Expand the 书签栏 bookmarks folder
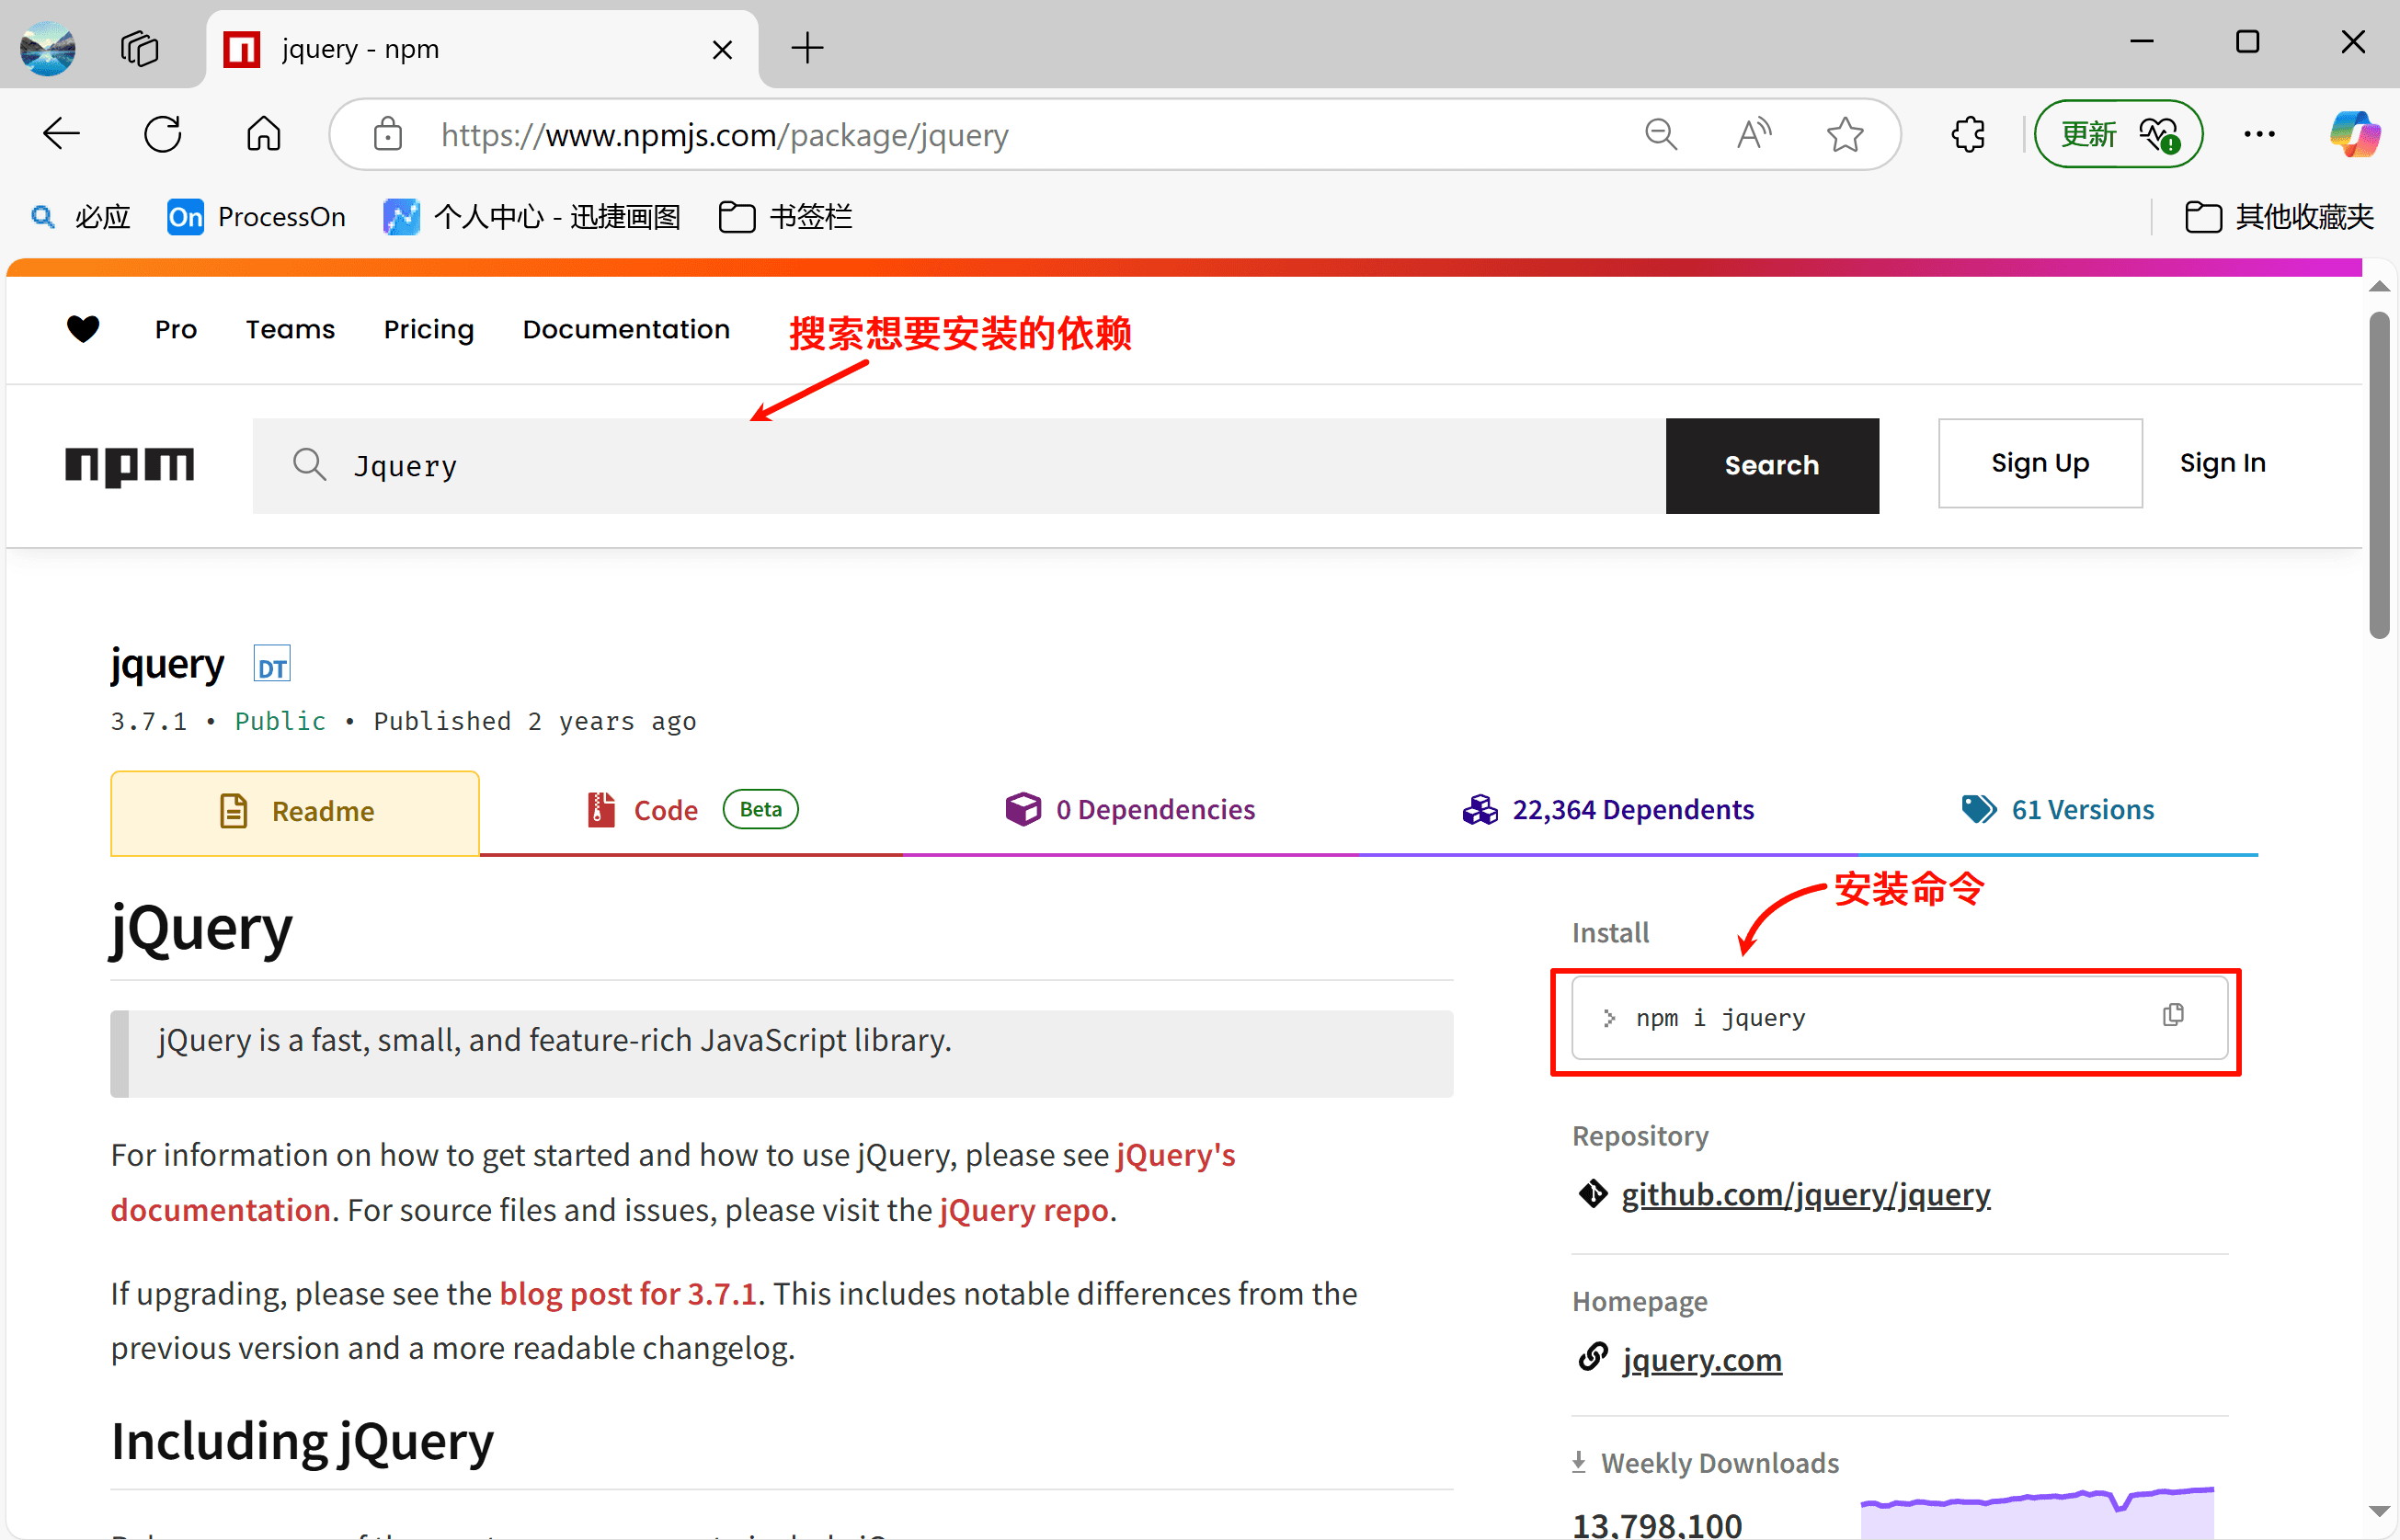The width and height of the screenshot is (2400, 1540). tap(786, 217)
